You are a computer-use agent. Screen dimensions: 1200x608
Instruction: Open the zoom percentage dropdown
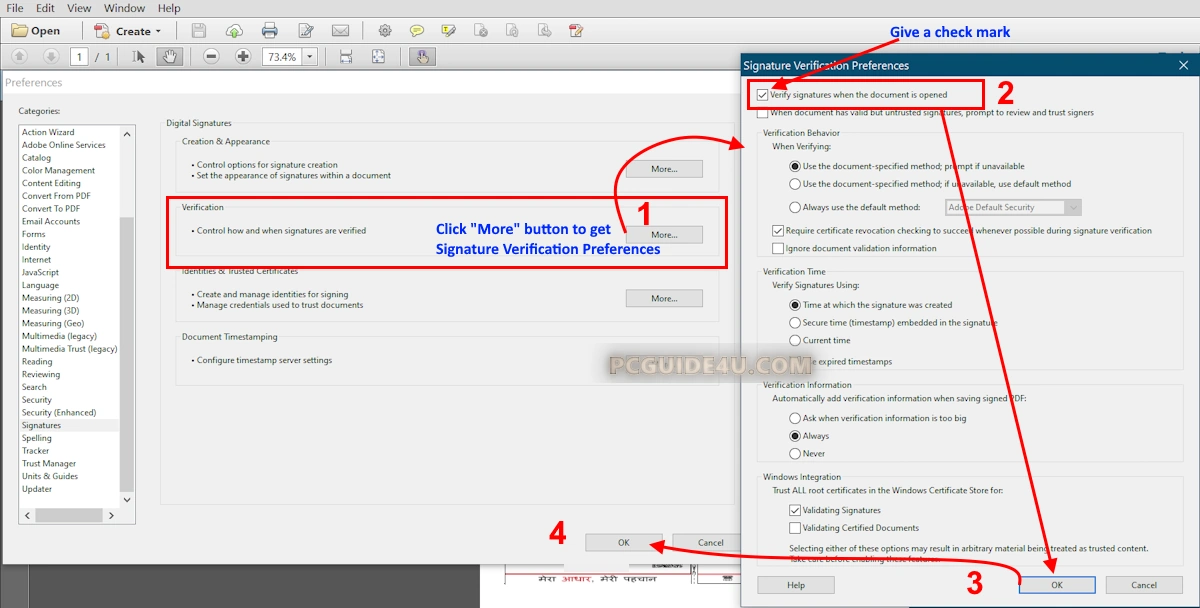tap(309, 57)
